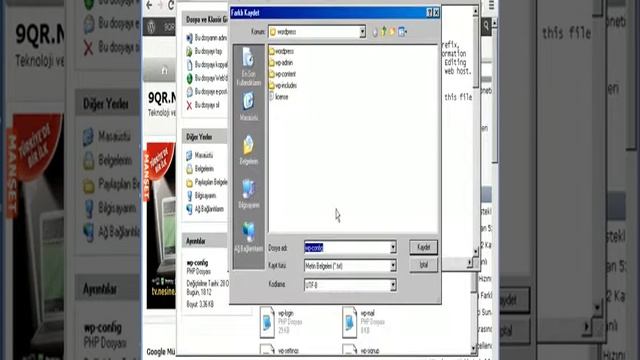Image resolution: width=640 pixels, height=360 pixels.
Task: Go back using Save dialog's back arrow
Action: tap(375, 32)
